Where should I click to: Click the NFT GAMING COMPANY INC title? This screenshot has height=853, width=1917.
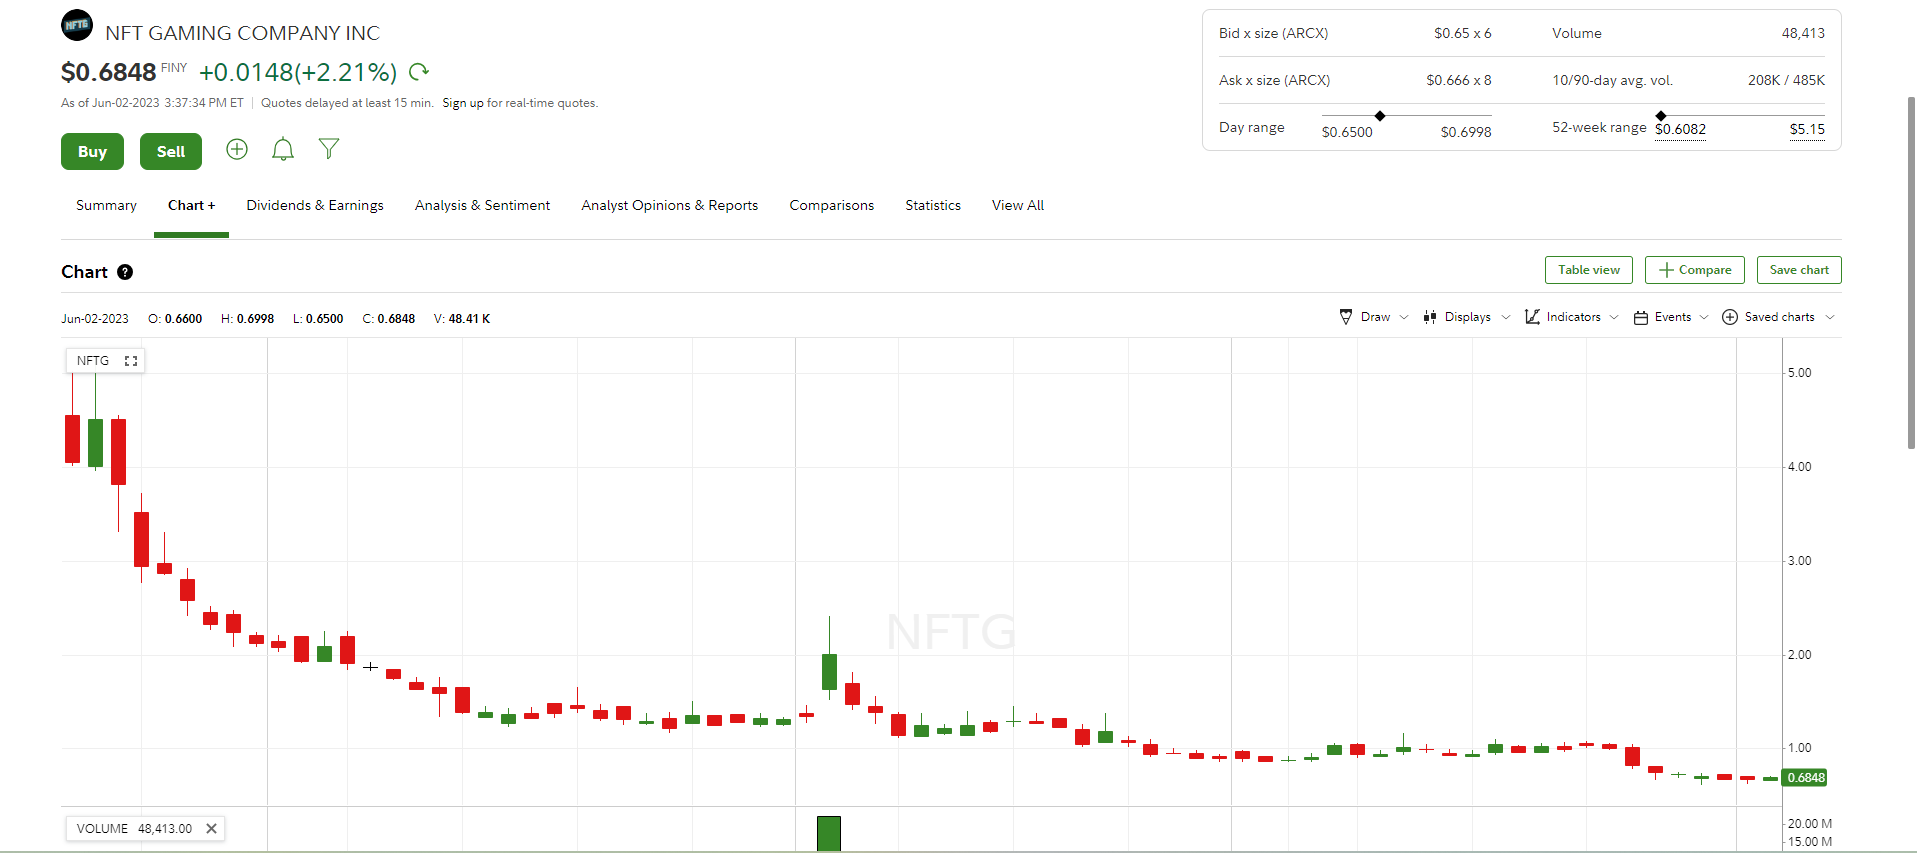242,33
